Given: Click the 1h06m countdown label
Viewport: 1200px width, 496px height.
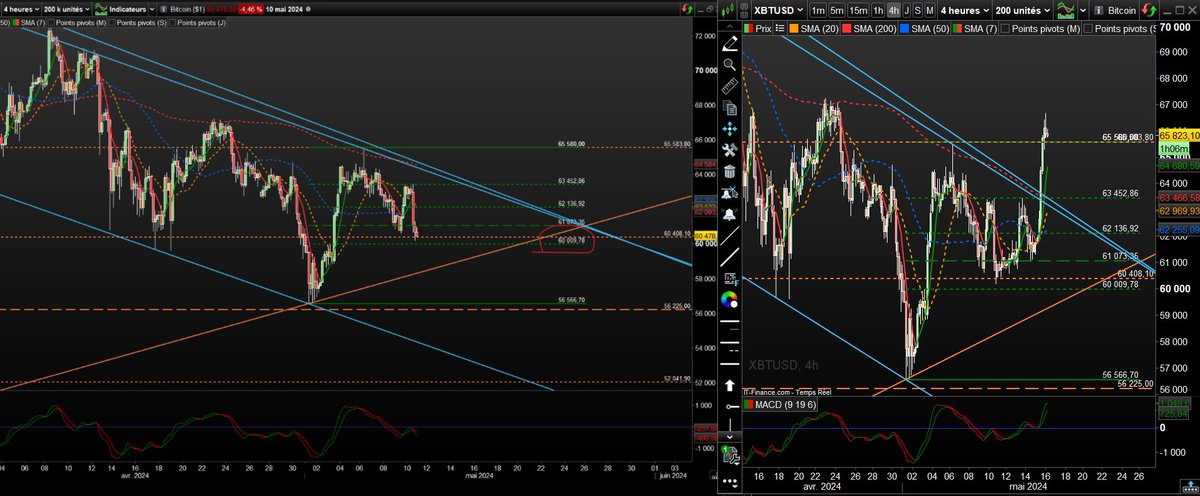Looking at the screenshot, I should [1172, 146].
